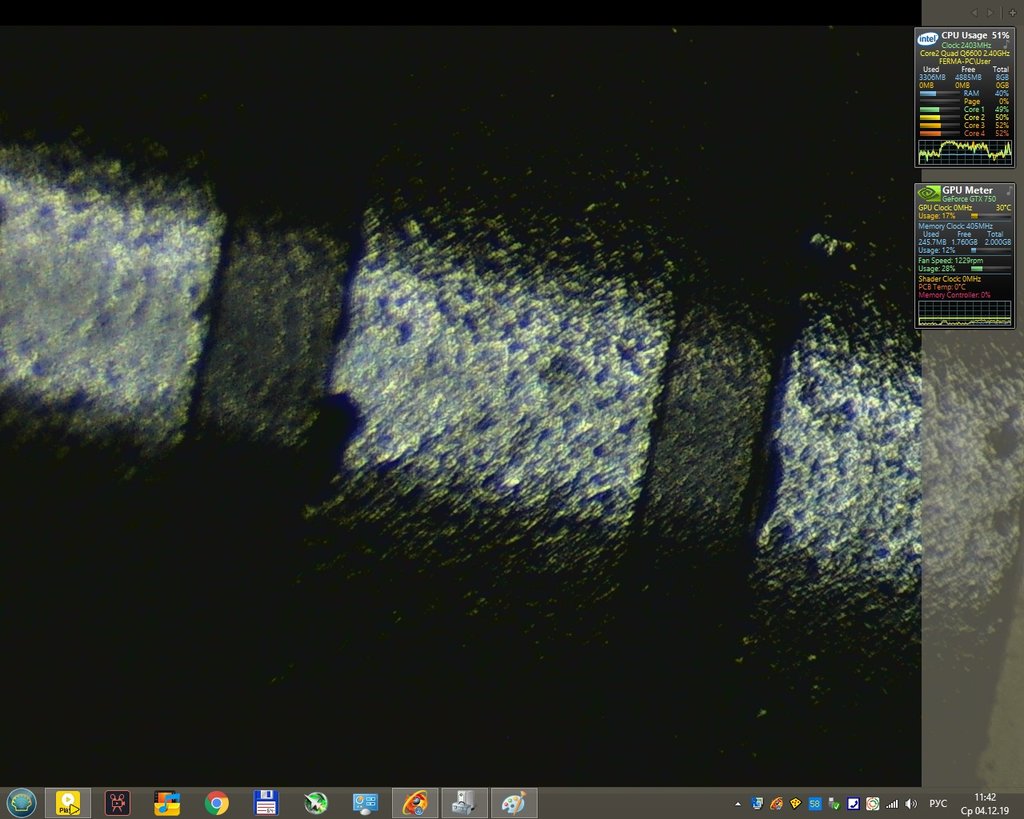Click the CPU usage history graph
This screenshot has height=819, width=1024.
click(x=965, y=151)
